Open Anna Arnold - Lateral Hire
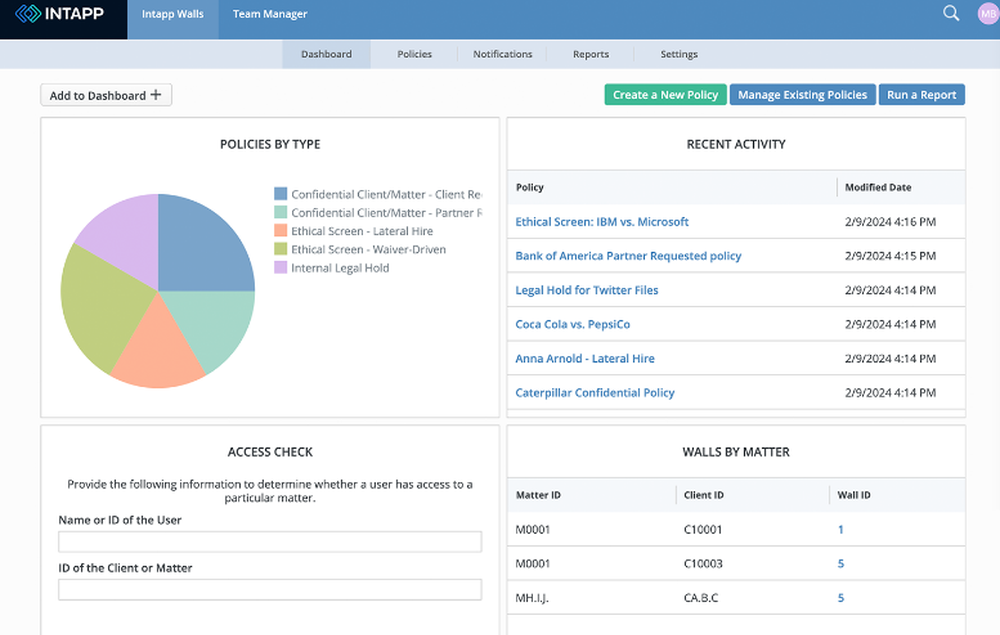This screenshot has width=1000, height=635. click(585, 358)
